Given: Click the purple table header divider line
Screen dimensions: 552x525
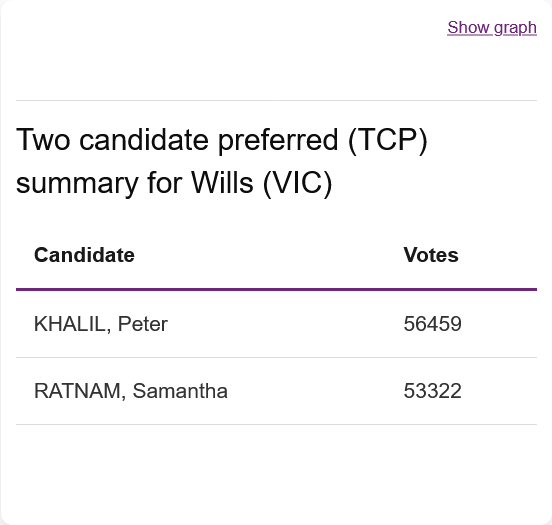Looking at the screenshot, I should coord(276,289).
